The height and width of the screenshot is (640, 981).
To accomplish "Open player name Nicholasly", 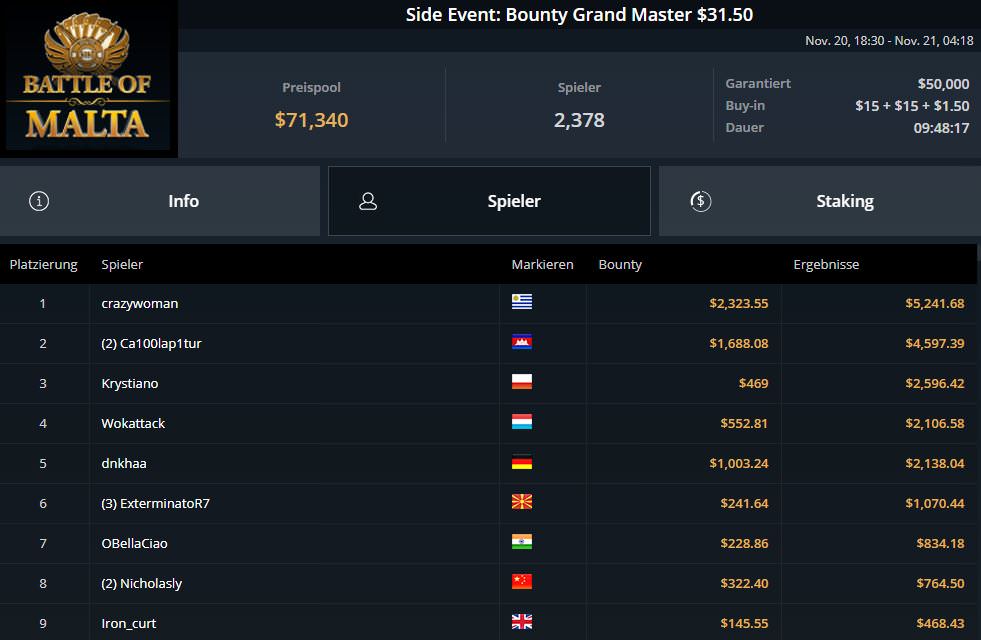I will click(150, 583).
